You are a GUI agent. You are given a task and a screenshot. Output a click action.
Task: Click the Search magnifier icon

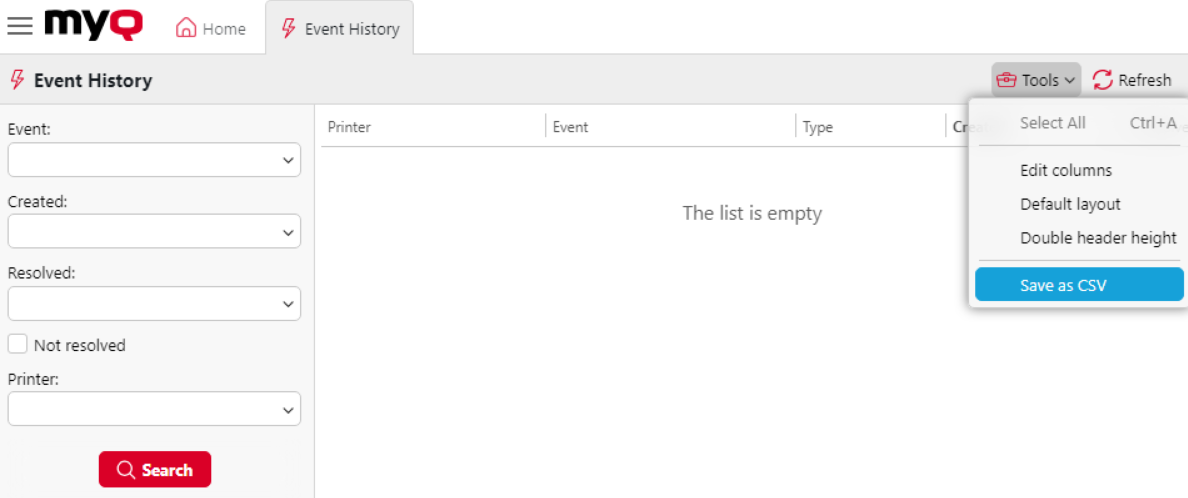(x=126, y=470)
